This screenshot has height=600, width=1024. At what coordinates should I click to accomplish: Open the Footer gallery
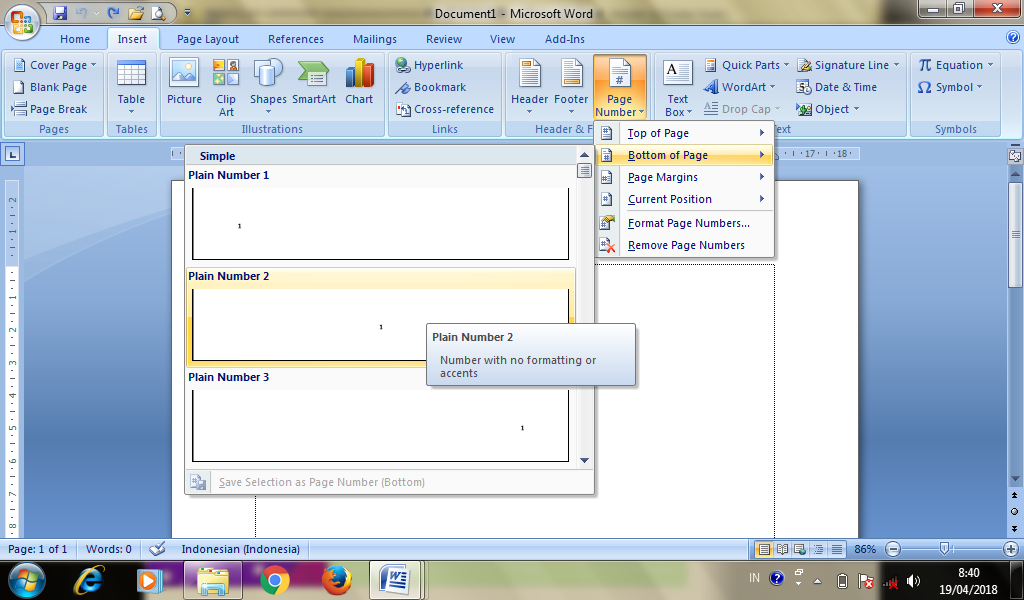[571, 87]
